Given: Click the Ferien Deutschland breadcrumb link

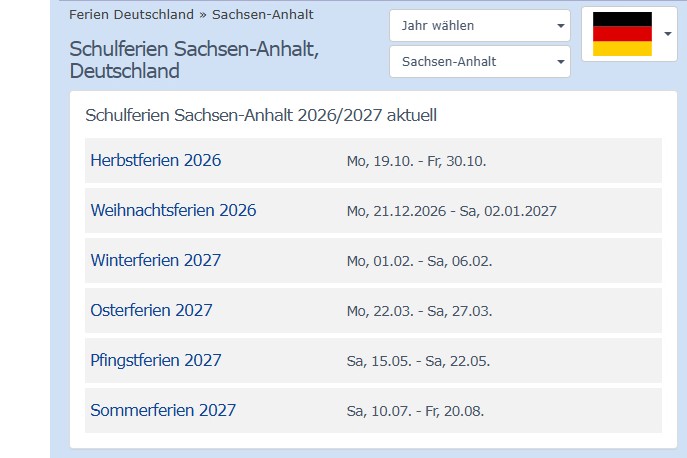Looking at the screenshot, I should (x=131, y=14).
